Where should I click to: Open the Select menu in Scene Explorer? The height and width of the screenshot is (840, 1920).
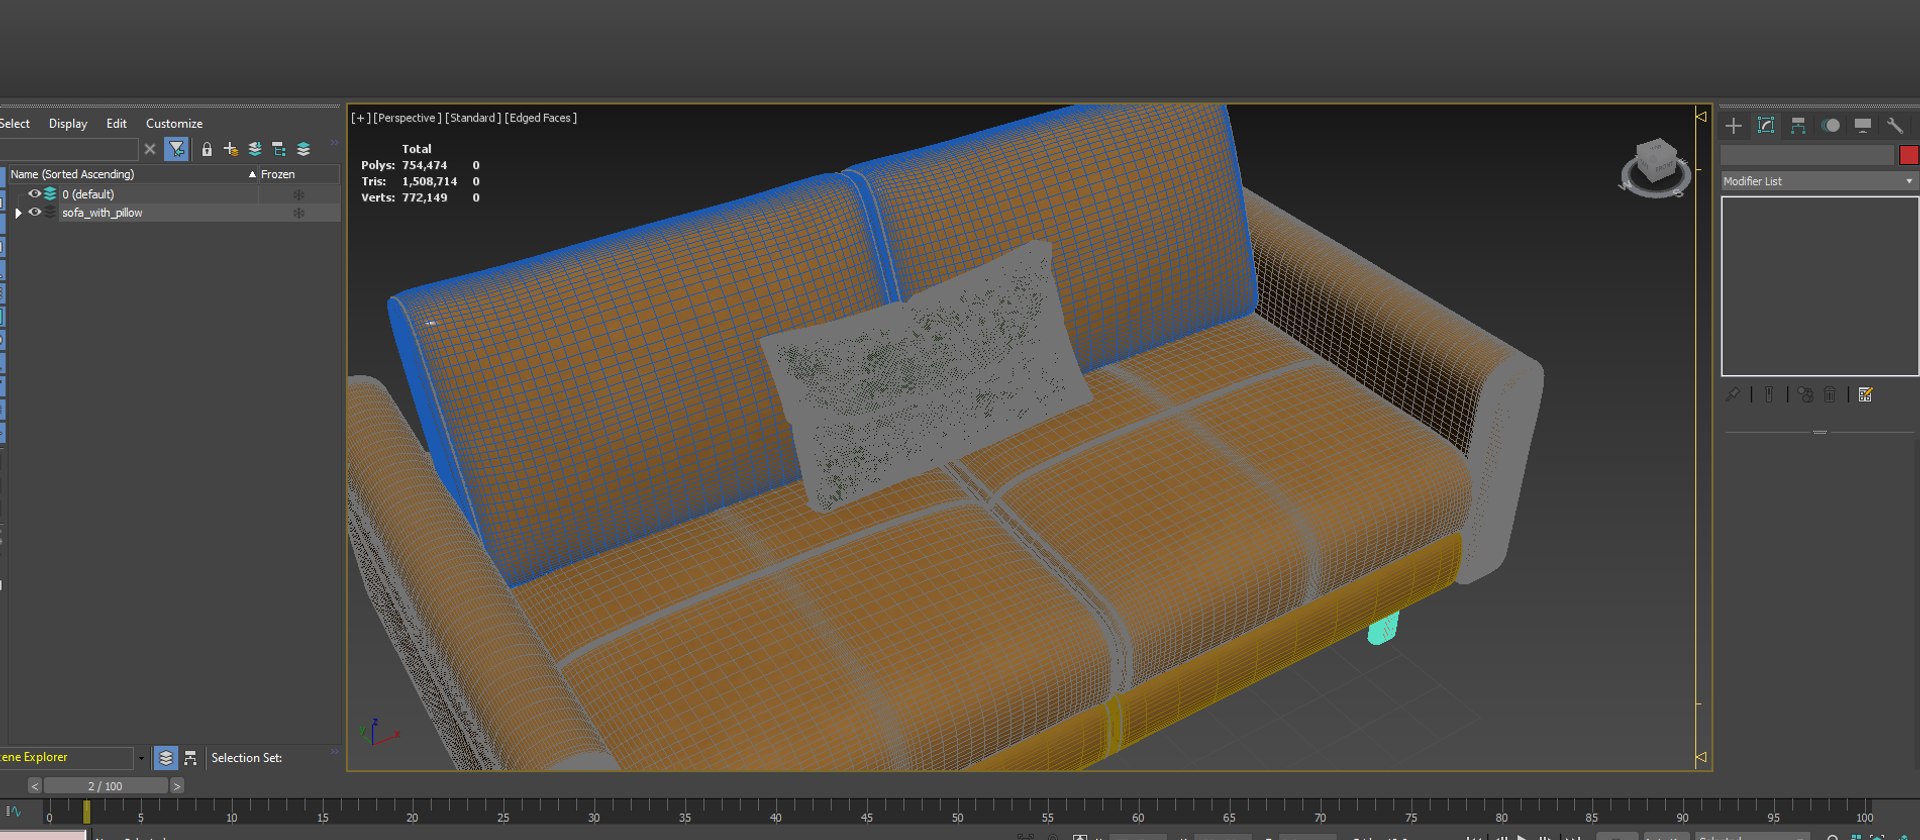14,124
